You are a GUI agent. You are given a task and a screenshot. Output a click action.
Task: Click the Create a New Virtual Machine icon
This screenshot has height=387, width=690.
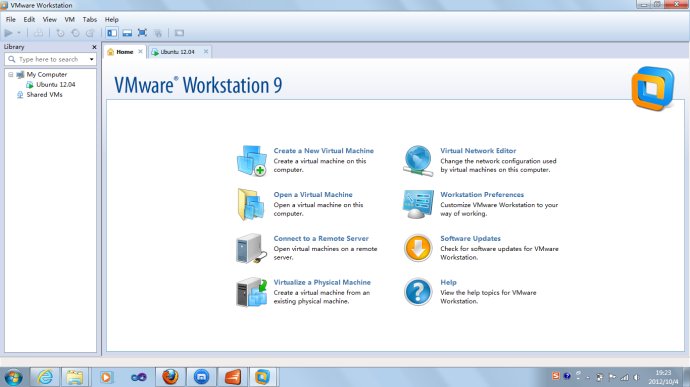[251, 160]
